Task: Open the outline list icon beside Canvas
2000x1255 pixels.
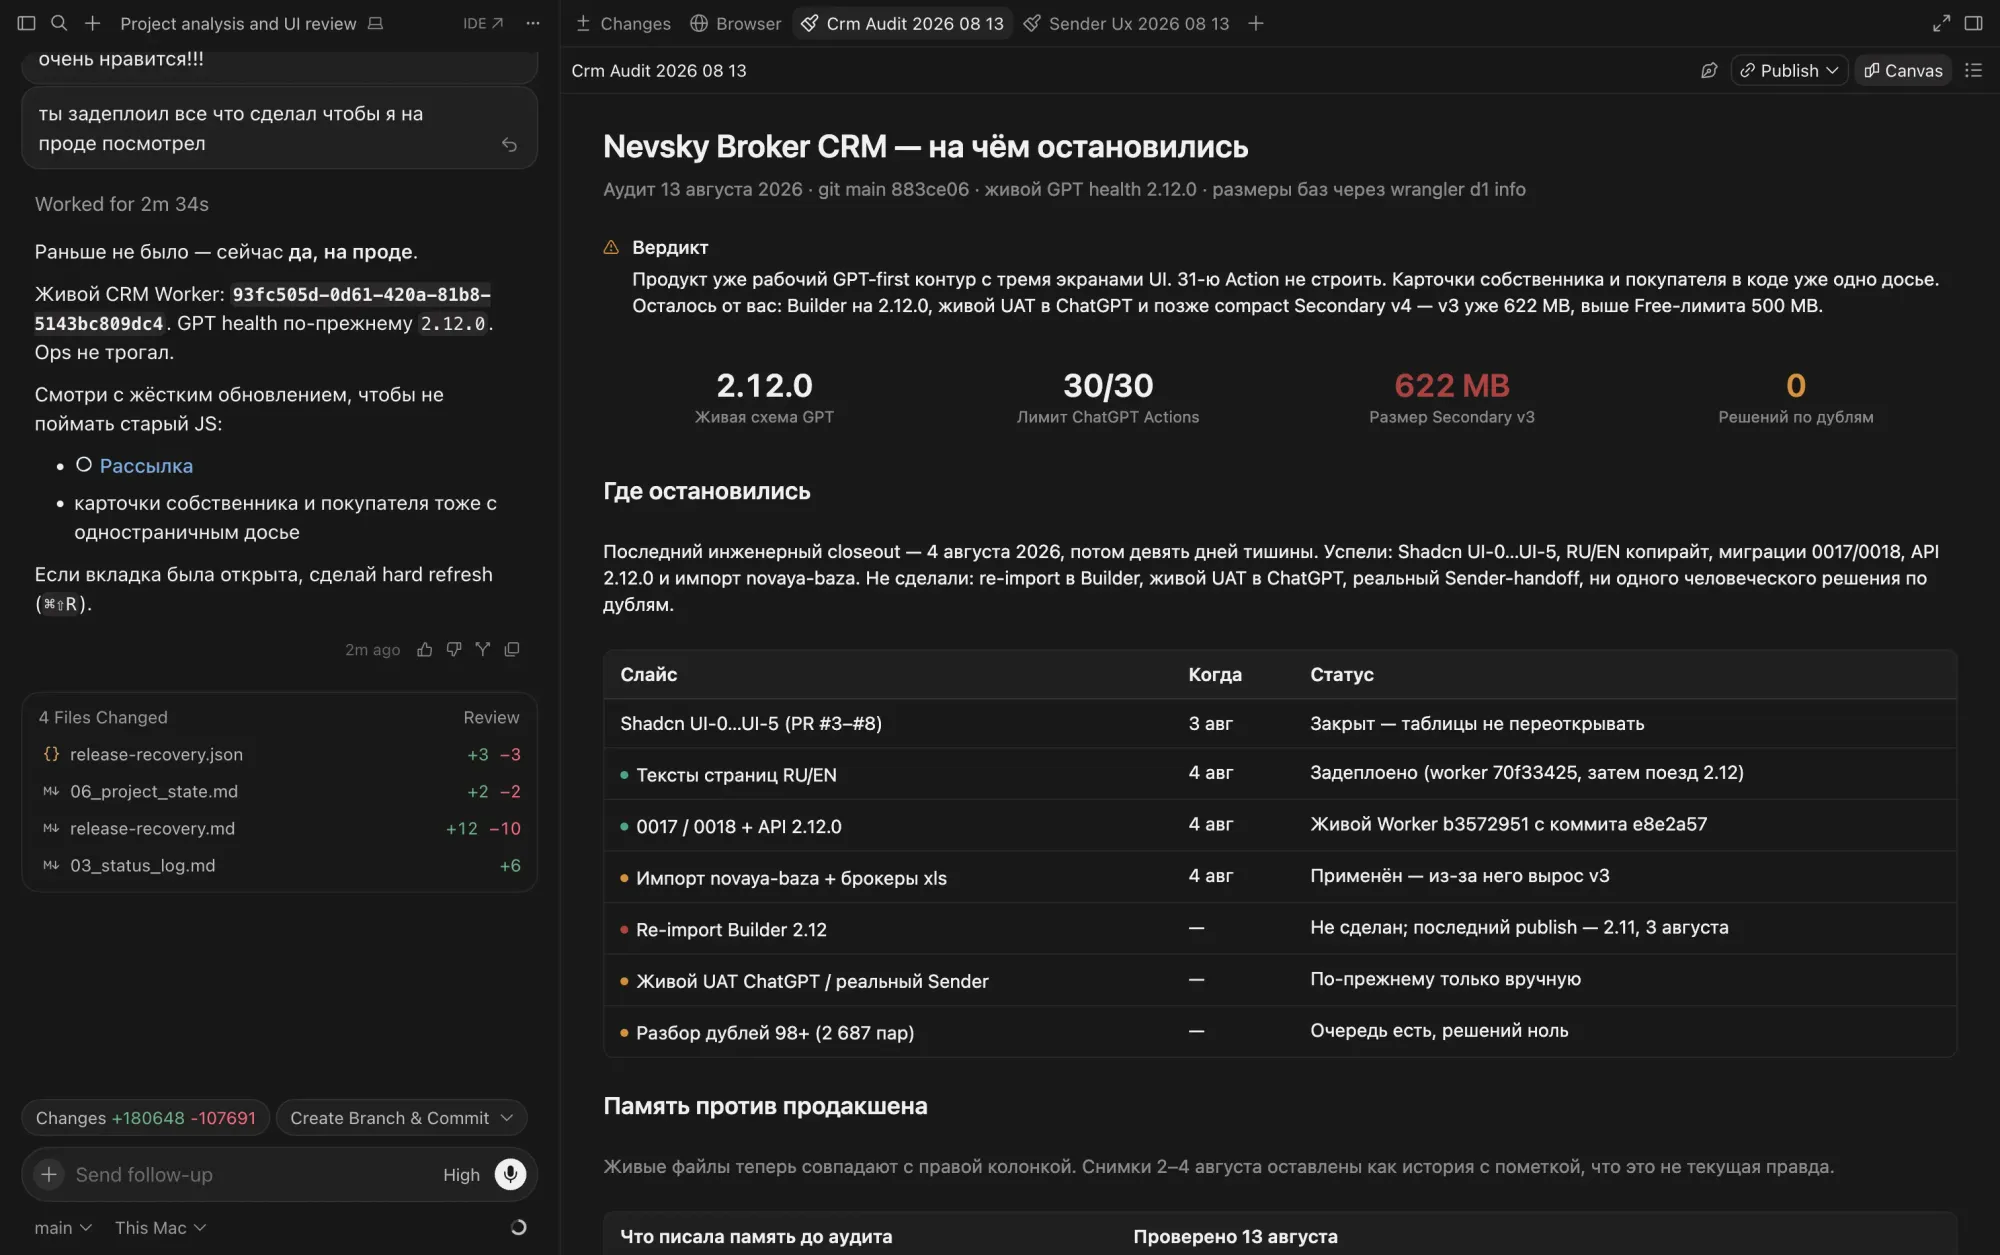Action: (x=1973, y=70)
